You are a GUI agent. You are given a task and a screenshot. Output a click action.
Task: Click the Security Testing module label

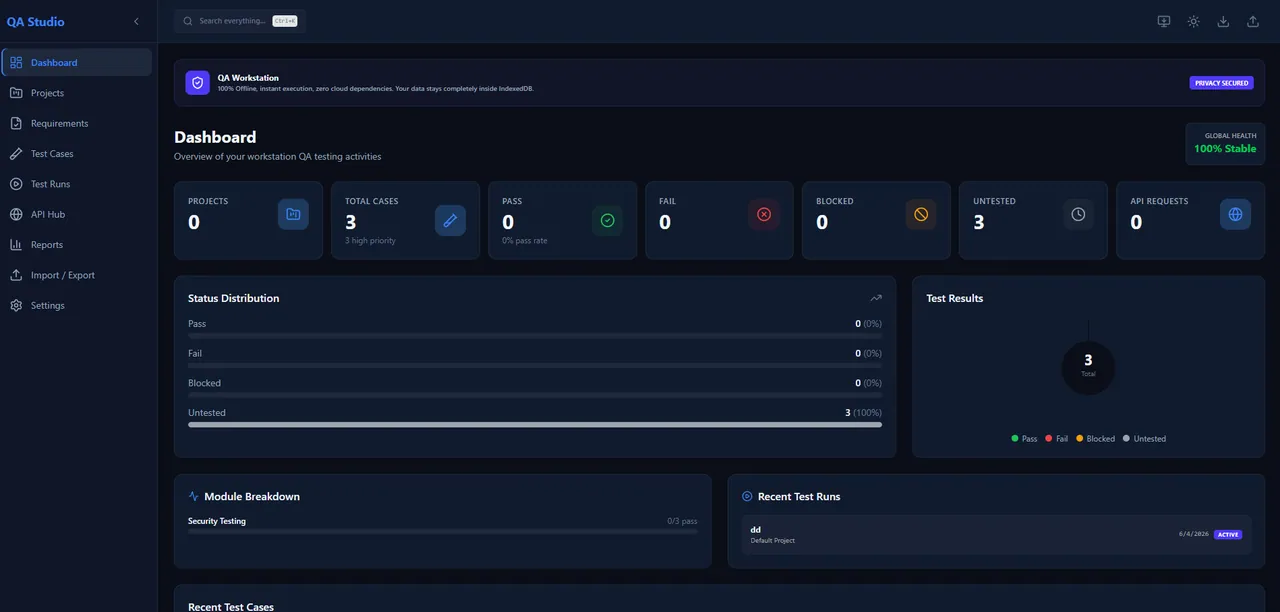pyautogui.click(x=217, y=521)
